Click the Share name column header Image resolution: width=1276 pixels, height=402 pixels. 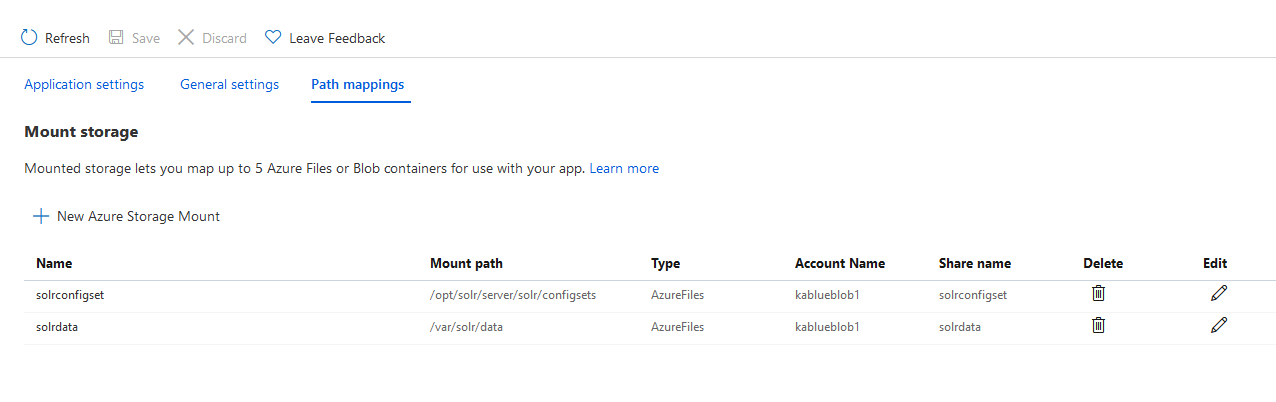pos(975,264)
